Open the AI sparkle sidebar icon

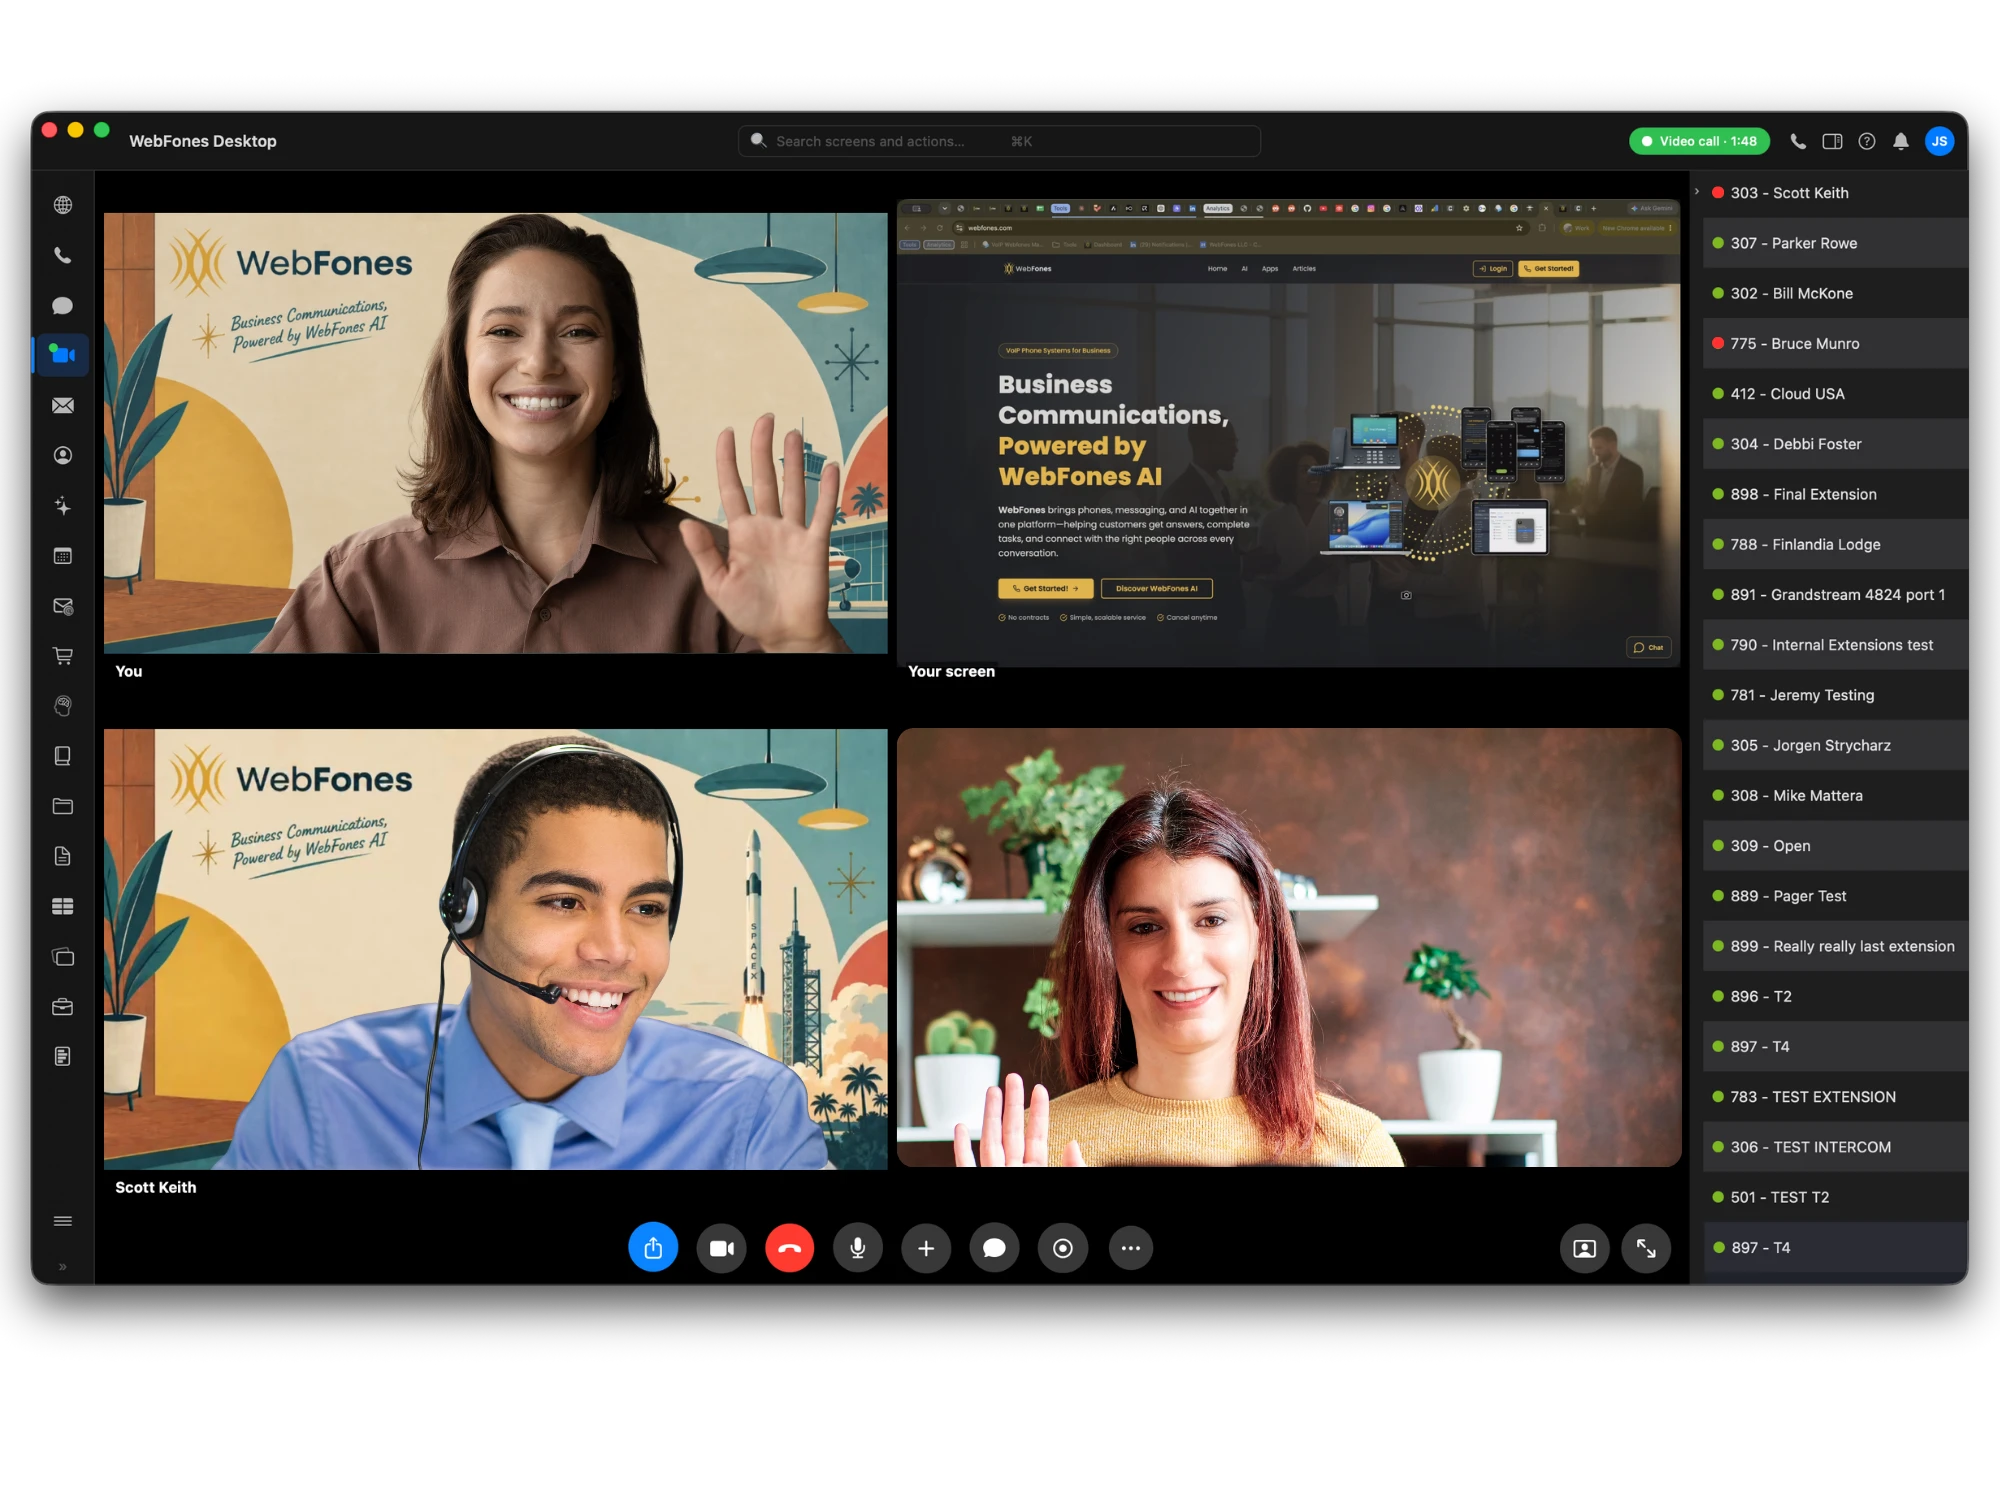click(63, 506)
